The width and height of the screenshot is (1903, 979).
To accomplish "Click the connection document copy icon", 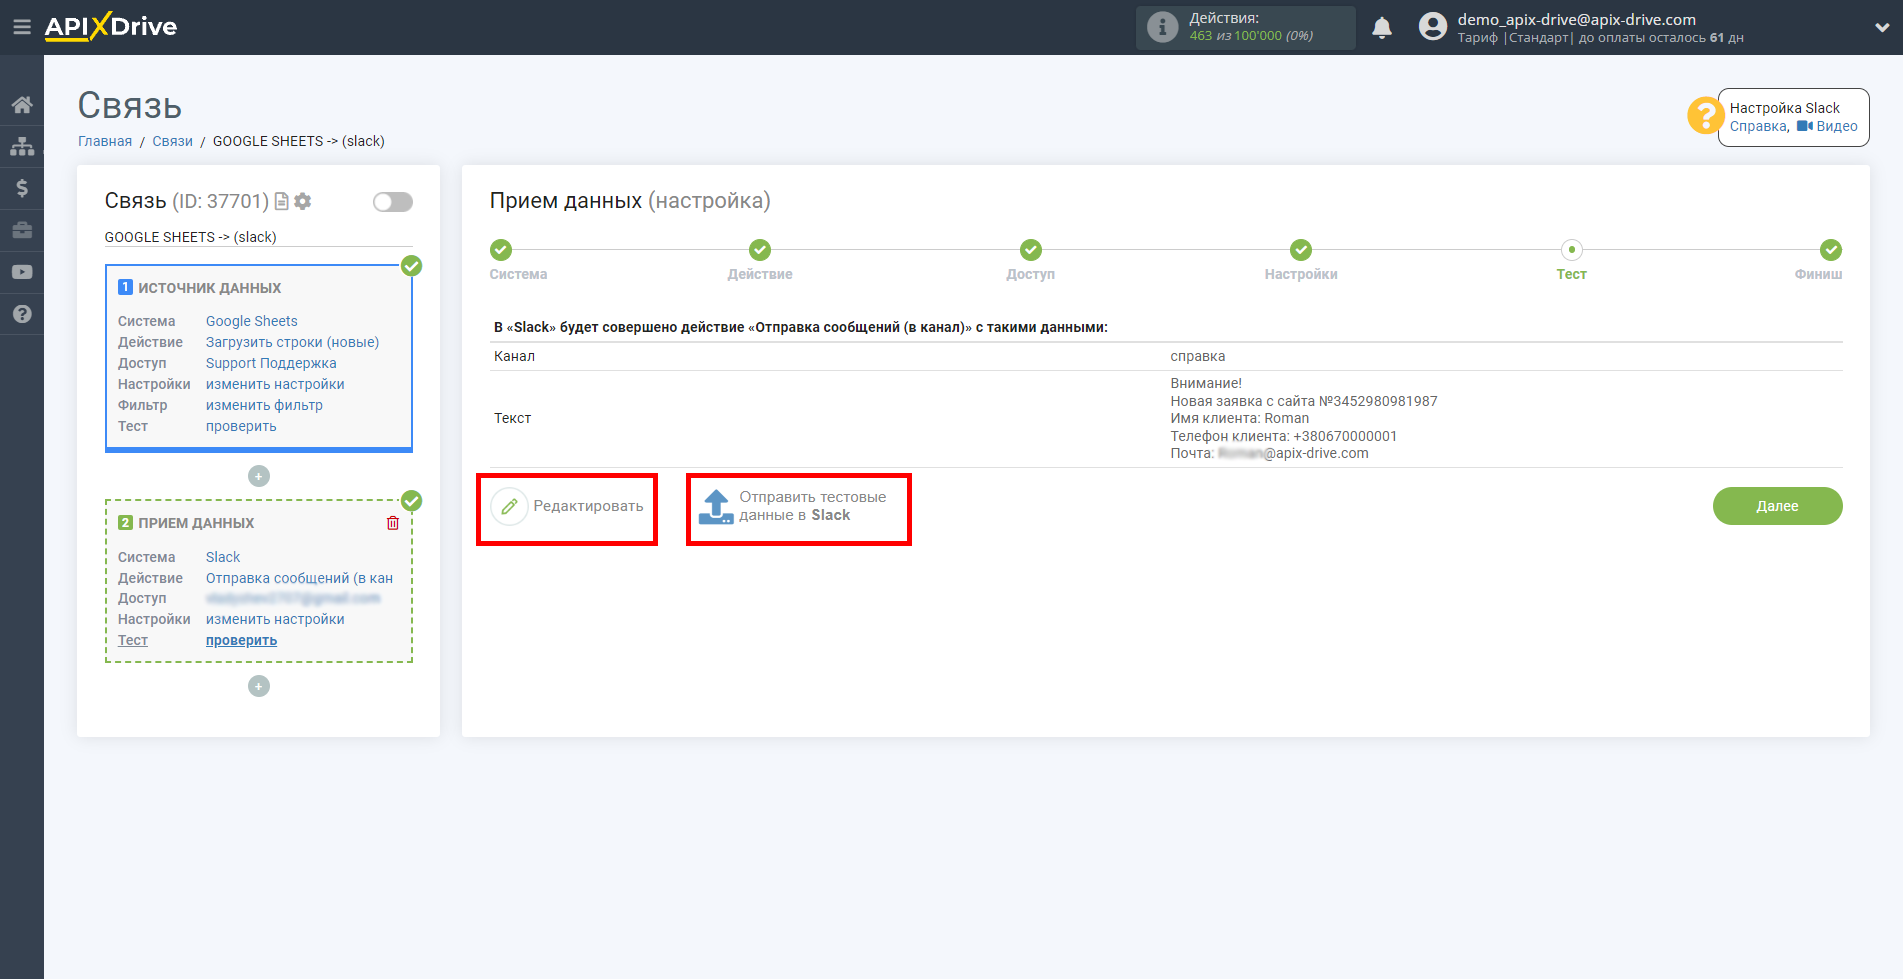I will [x=282, y=201].
